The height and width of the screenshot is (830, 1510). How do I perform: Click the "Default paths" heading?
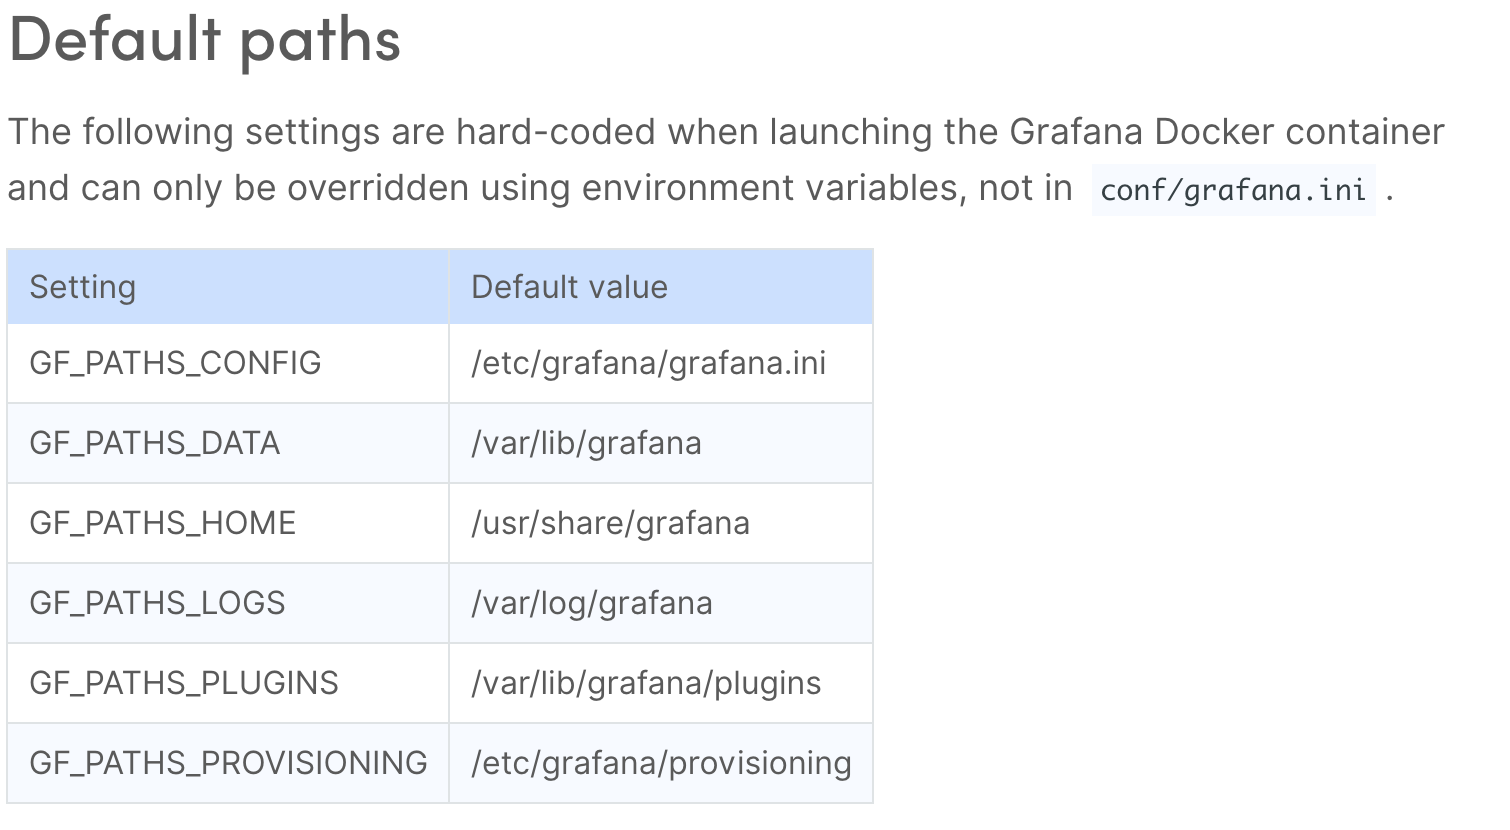(x=205, y=40)
